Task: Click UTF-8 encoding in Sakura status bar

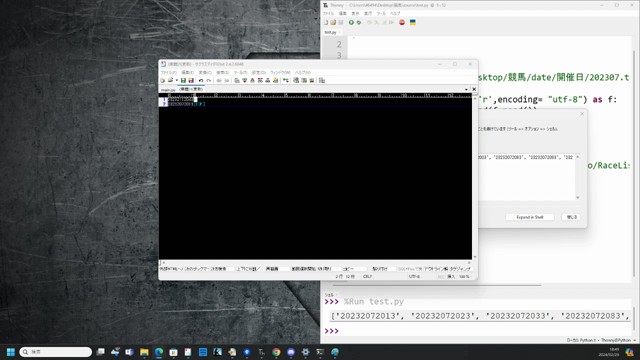Action: pos(414,276)
